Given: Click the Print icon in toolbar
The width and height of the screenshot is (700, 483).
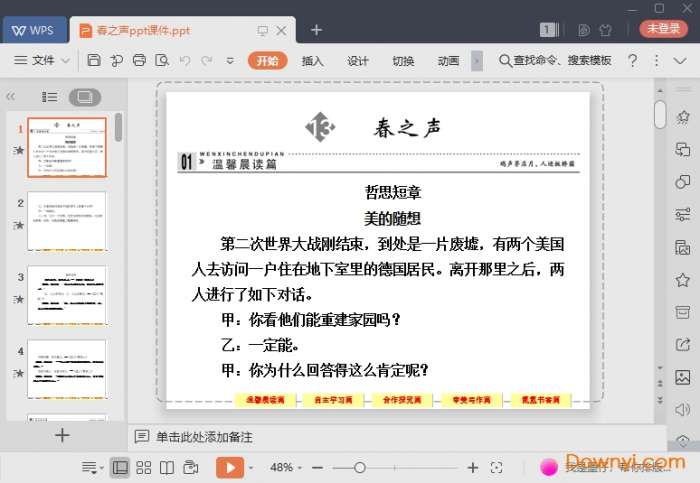Looking at the screenshot, I should [x=139, y=61].
